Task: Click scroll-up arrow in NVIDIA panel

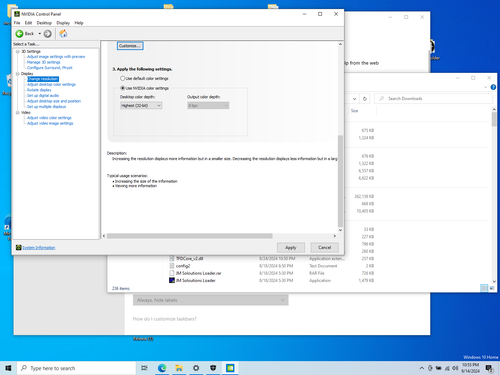Action: pyautogui.click(x=340, y=44)
